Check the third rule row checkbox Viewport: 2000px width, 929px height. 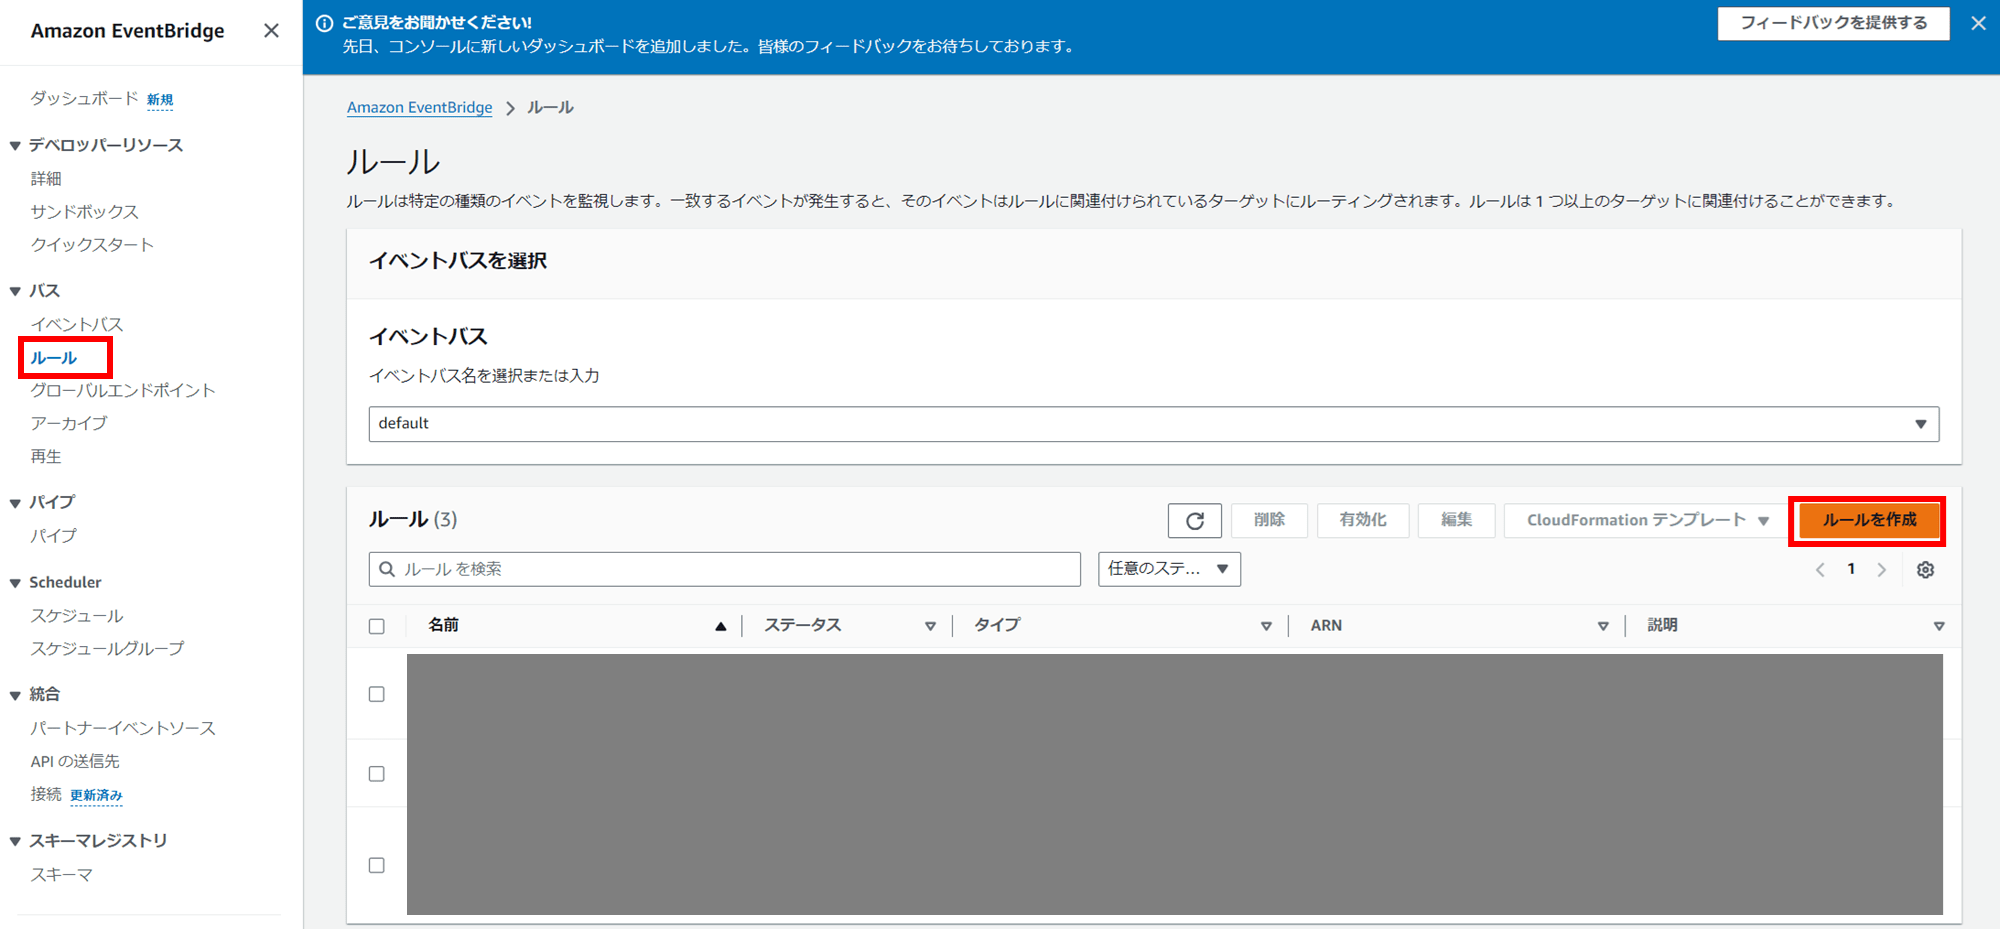pyautogui.click(x=377, y=865)
